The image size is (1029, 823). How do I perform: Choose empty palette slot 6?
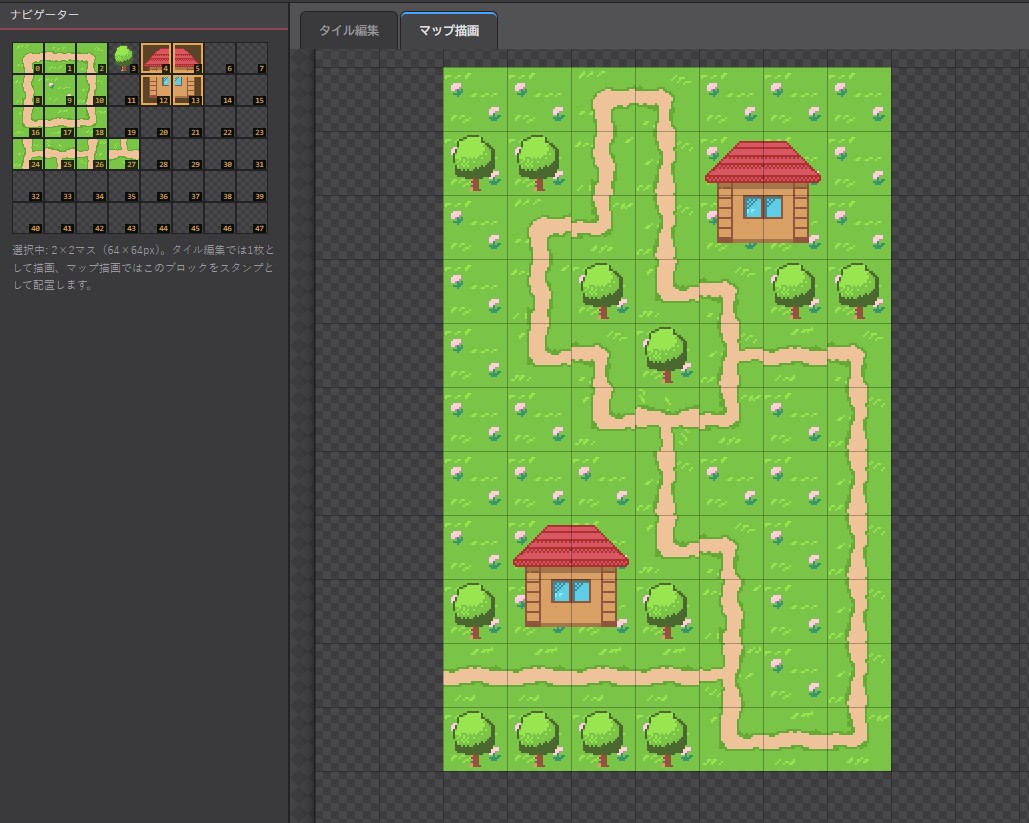[x=220, y=58]
